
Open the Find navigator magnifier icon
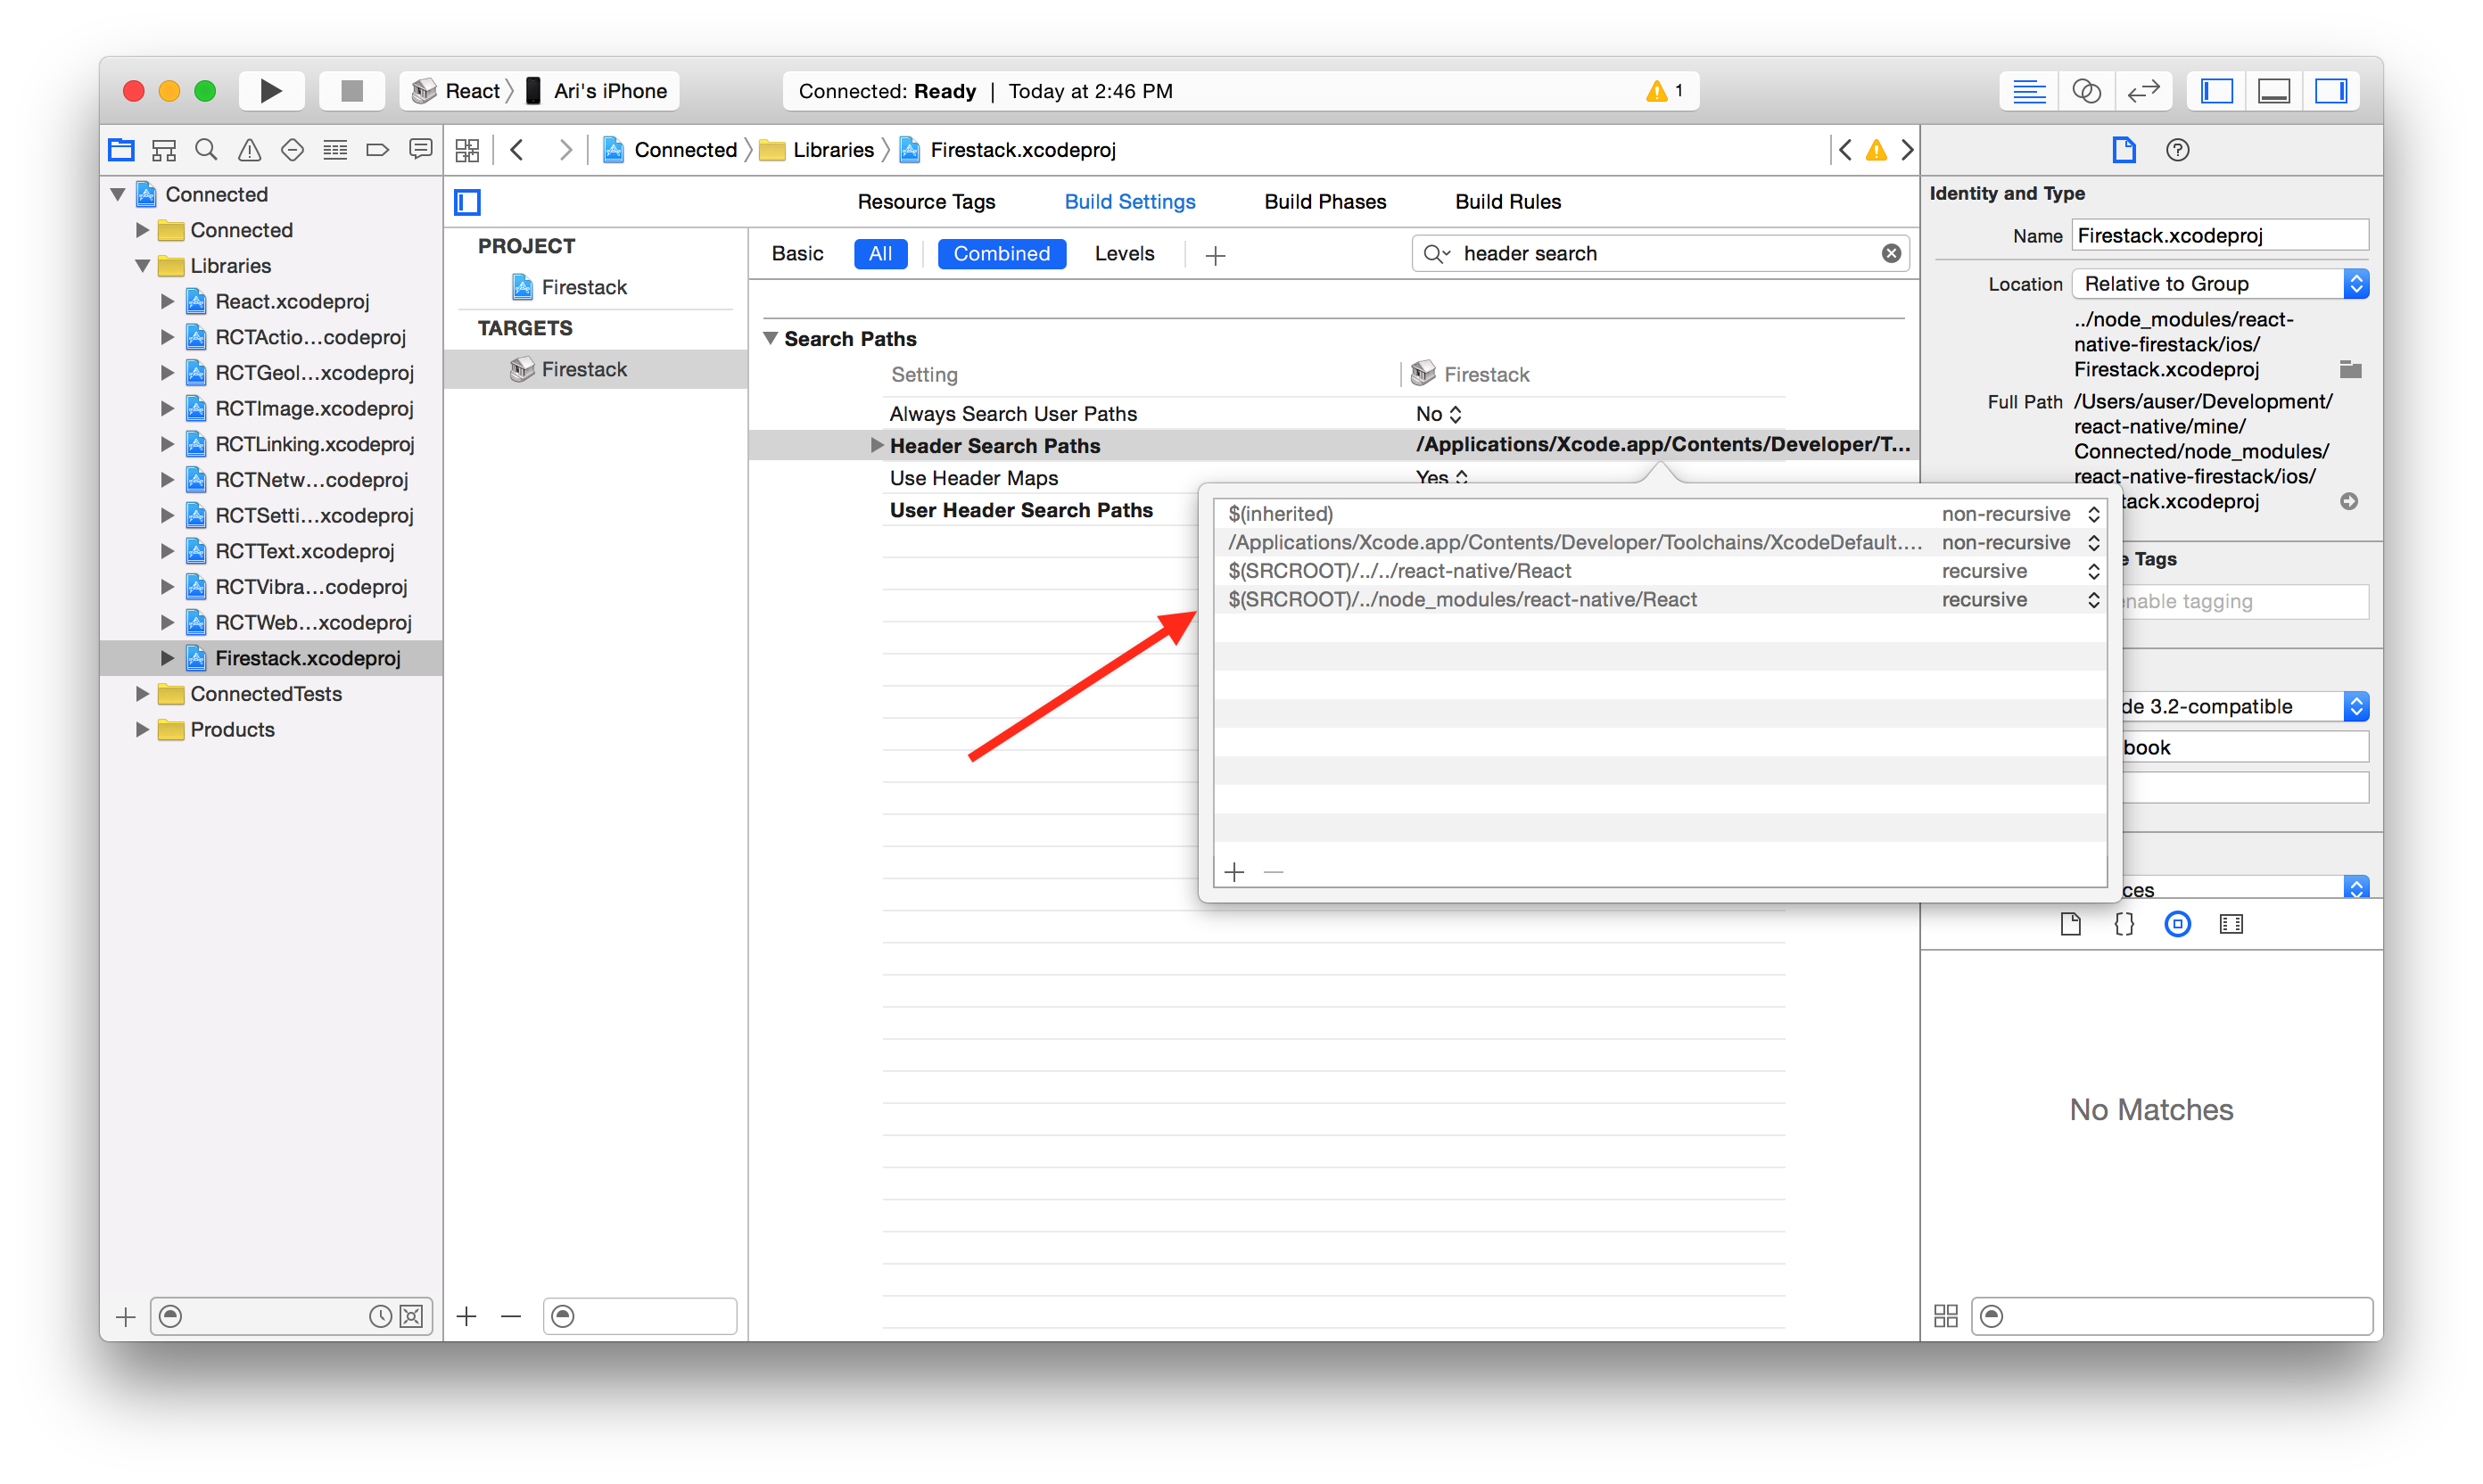(x=206, y=150)
